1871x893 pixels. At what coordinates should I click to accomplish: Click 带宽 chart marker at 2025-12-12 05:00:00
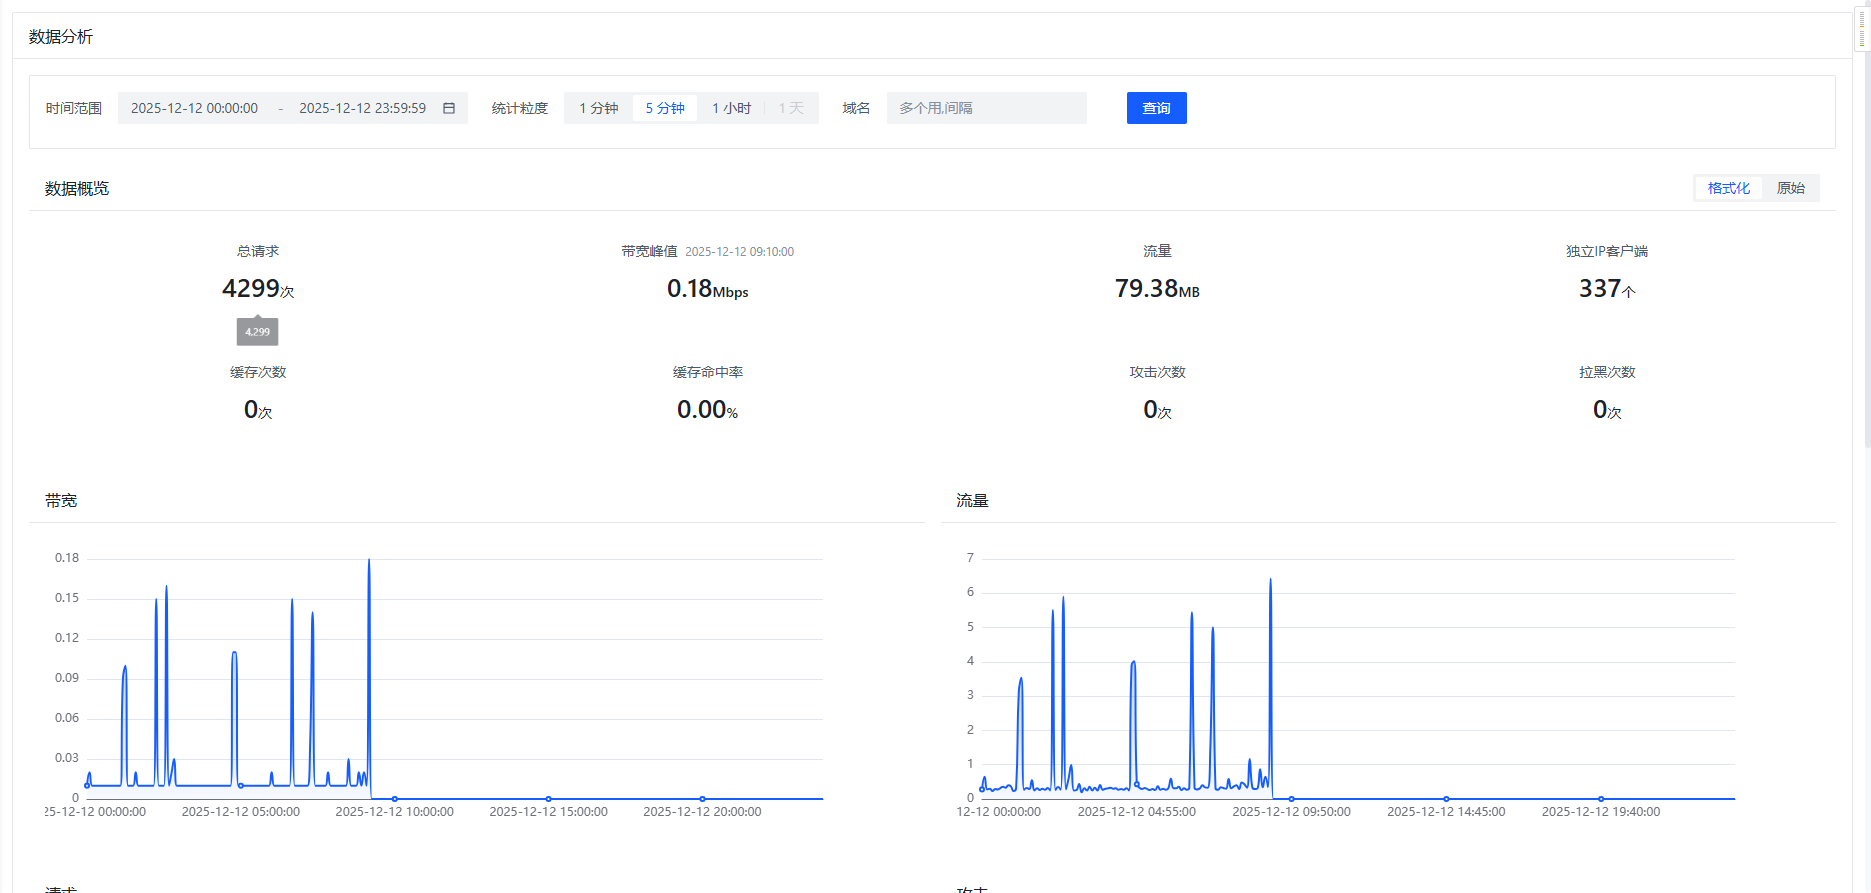(x=240, y=785)
